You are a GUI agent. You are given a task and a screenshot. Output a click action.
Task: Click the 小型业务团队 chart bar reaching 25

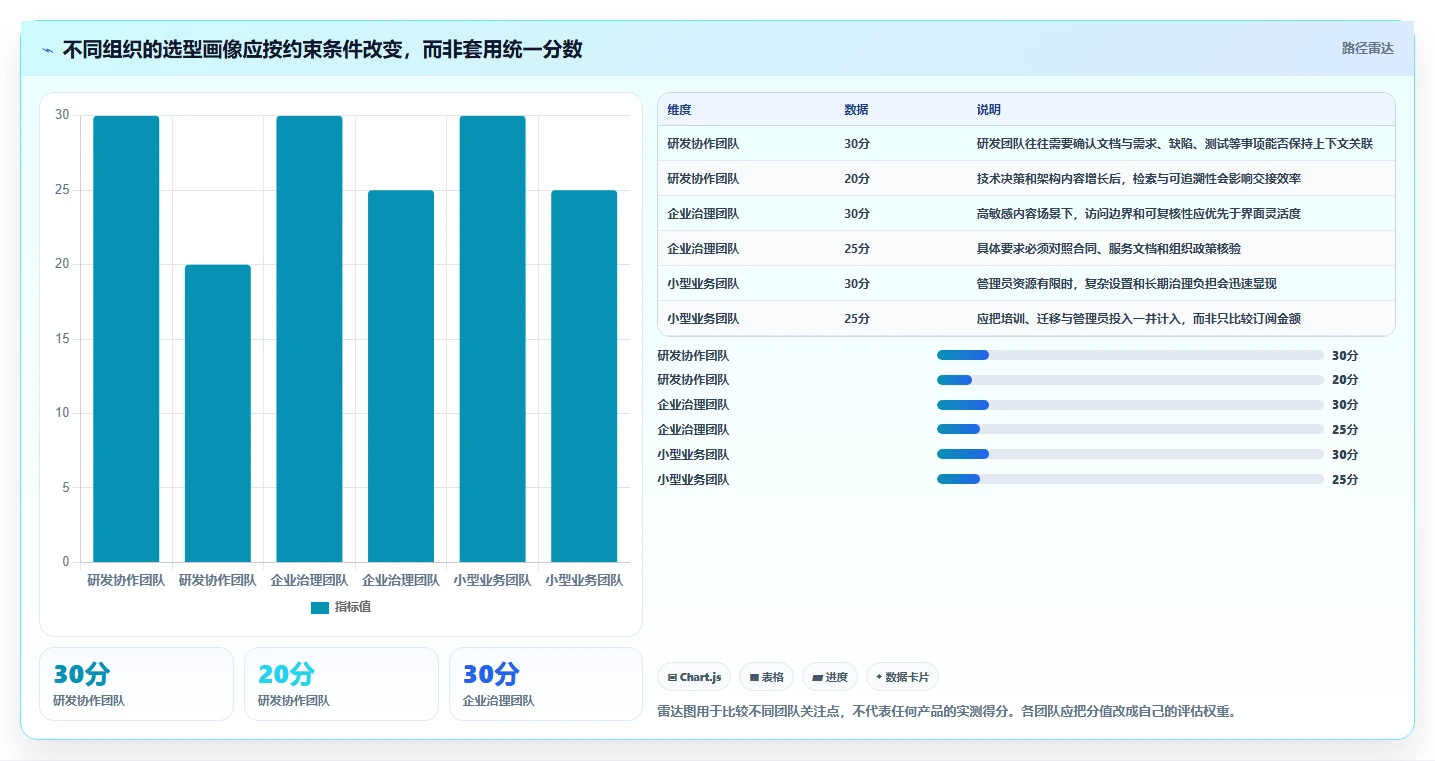point(584,376)
